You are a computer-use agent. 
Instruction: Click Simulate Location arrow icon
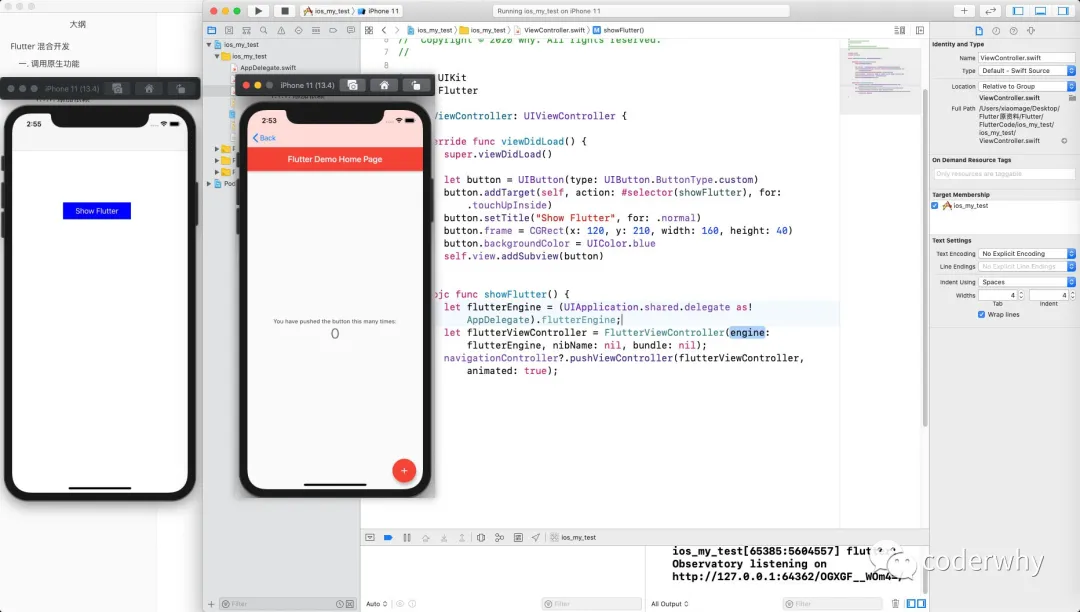pos(535,538)
